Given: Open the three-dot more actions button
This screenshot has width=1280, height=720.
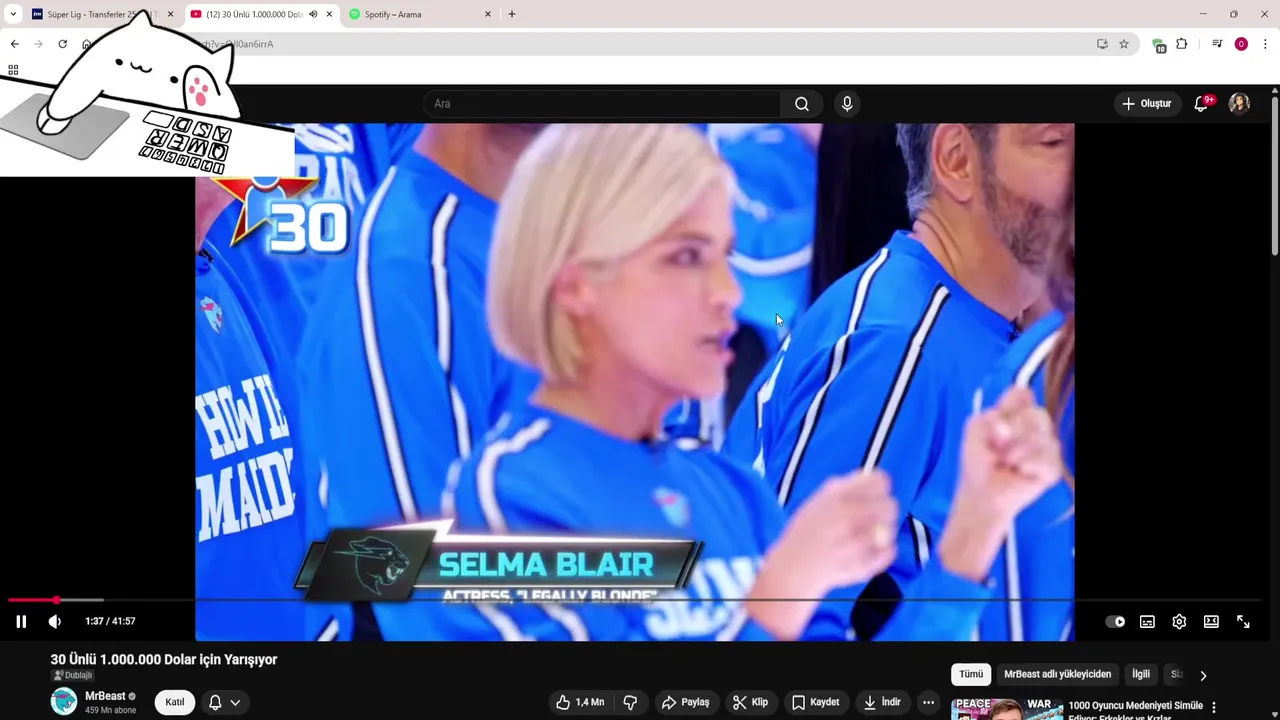Looking at the screenshot, I should pyautogui.click(x=928, y=702).
